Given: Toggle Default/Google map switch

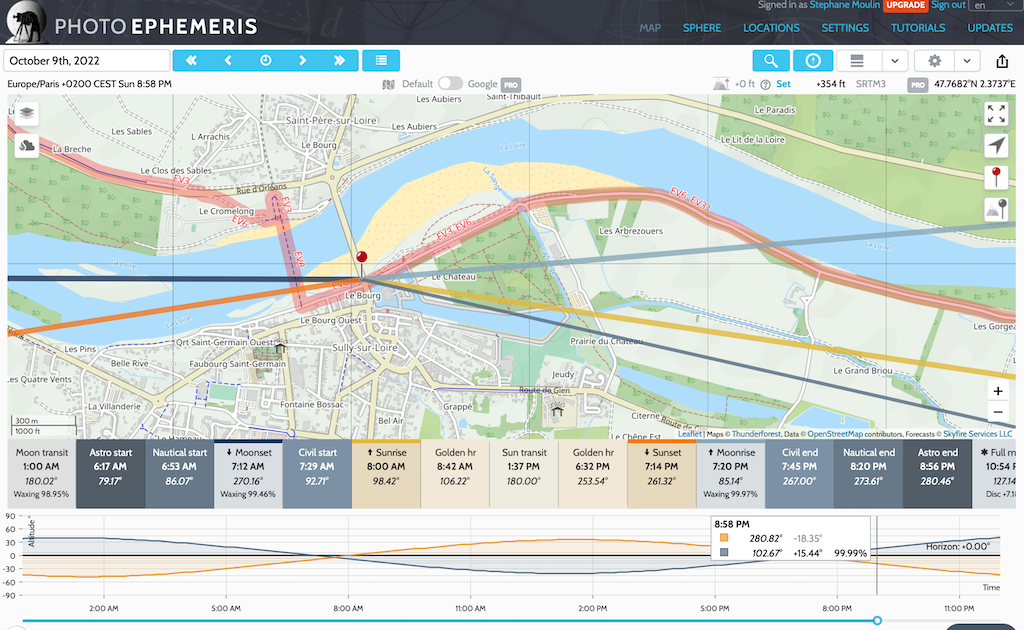Looking at the screenshot, I should click(x=450, y=84).
